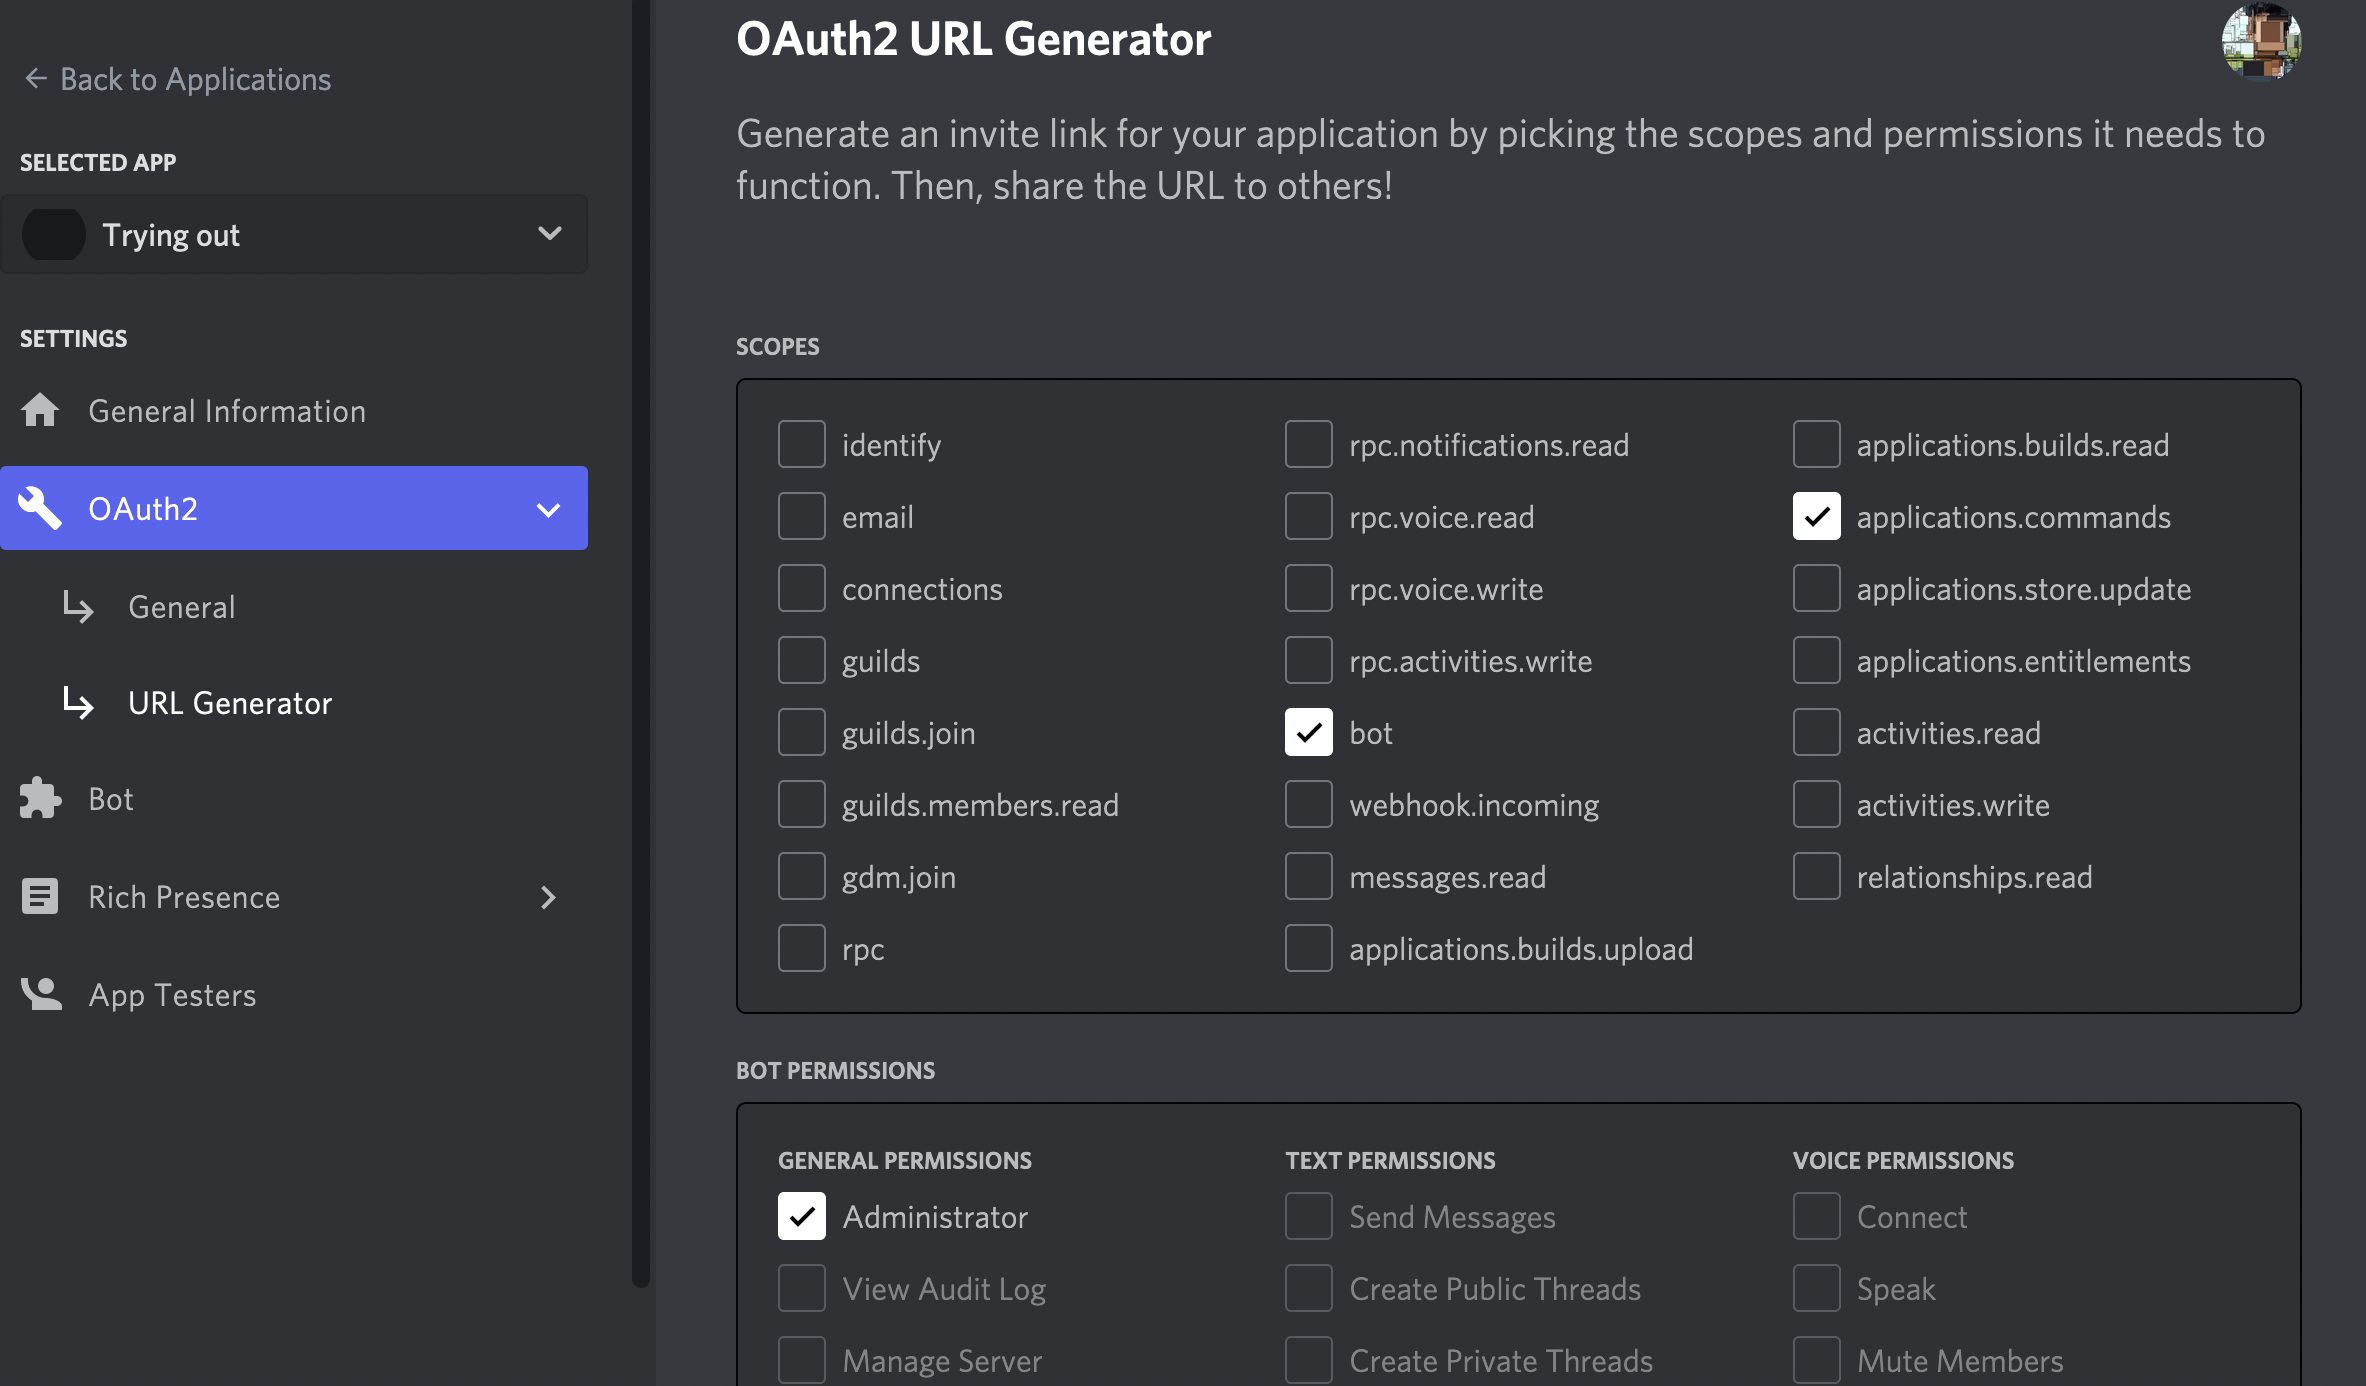Check the identify scope
2366x1386 pixels.
(802, 444)
